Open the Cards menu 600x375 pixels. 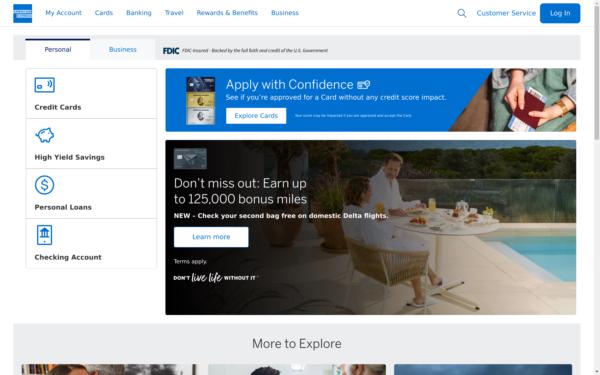click(x=104, y=13)
